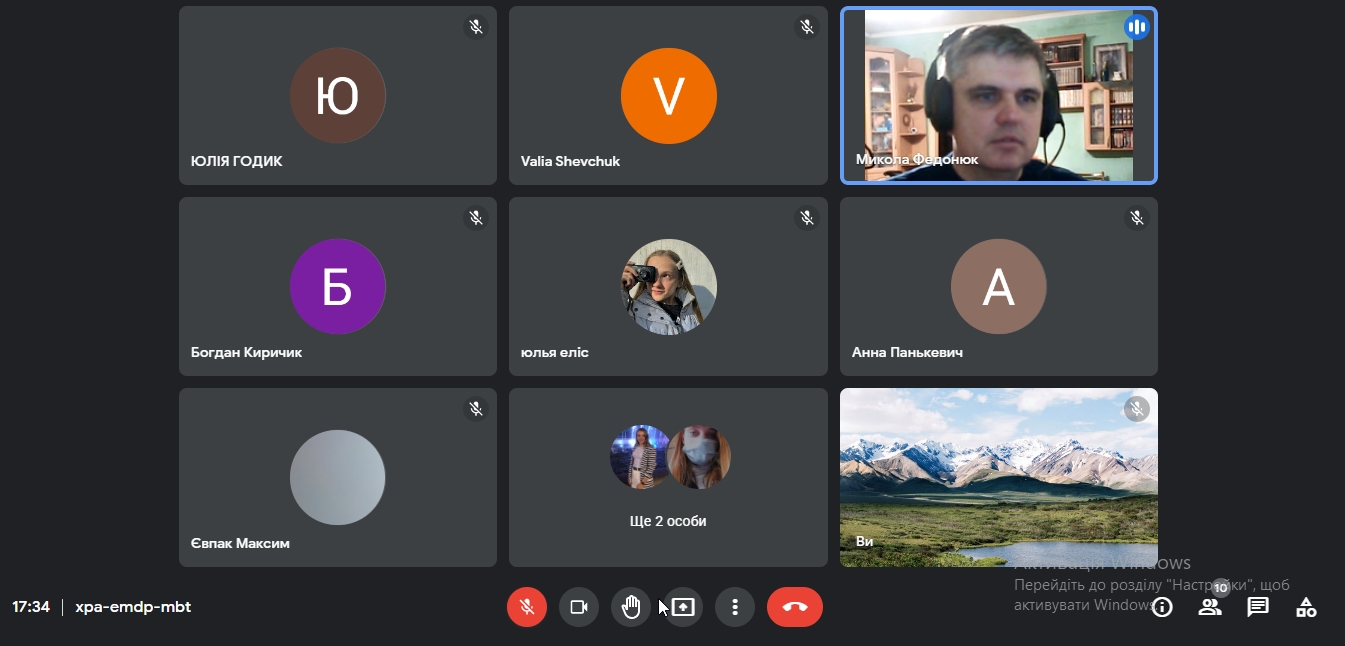Turn on the camera

pyautogui.click(x=579, y=607)
